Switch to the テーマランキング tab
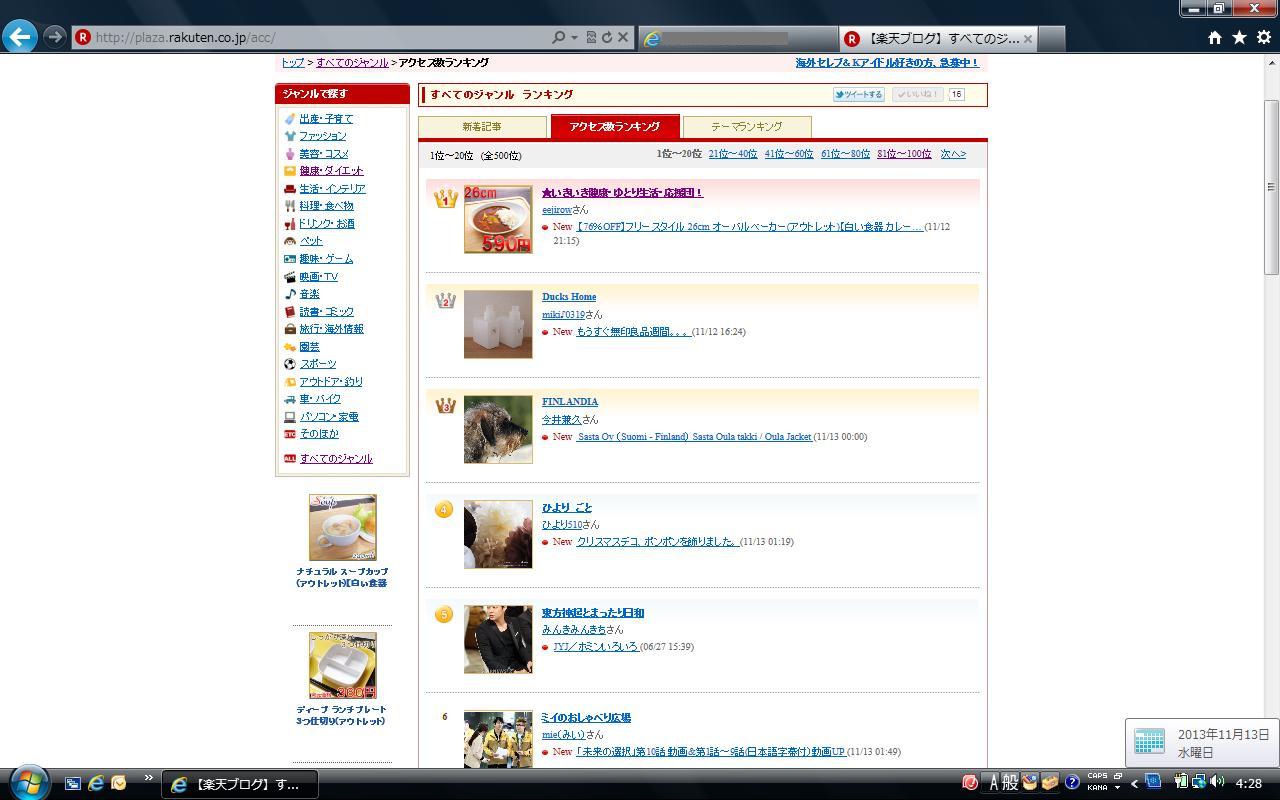The image size is (1280, 800). [x=746, y=127]
